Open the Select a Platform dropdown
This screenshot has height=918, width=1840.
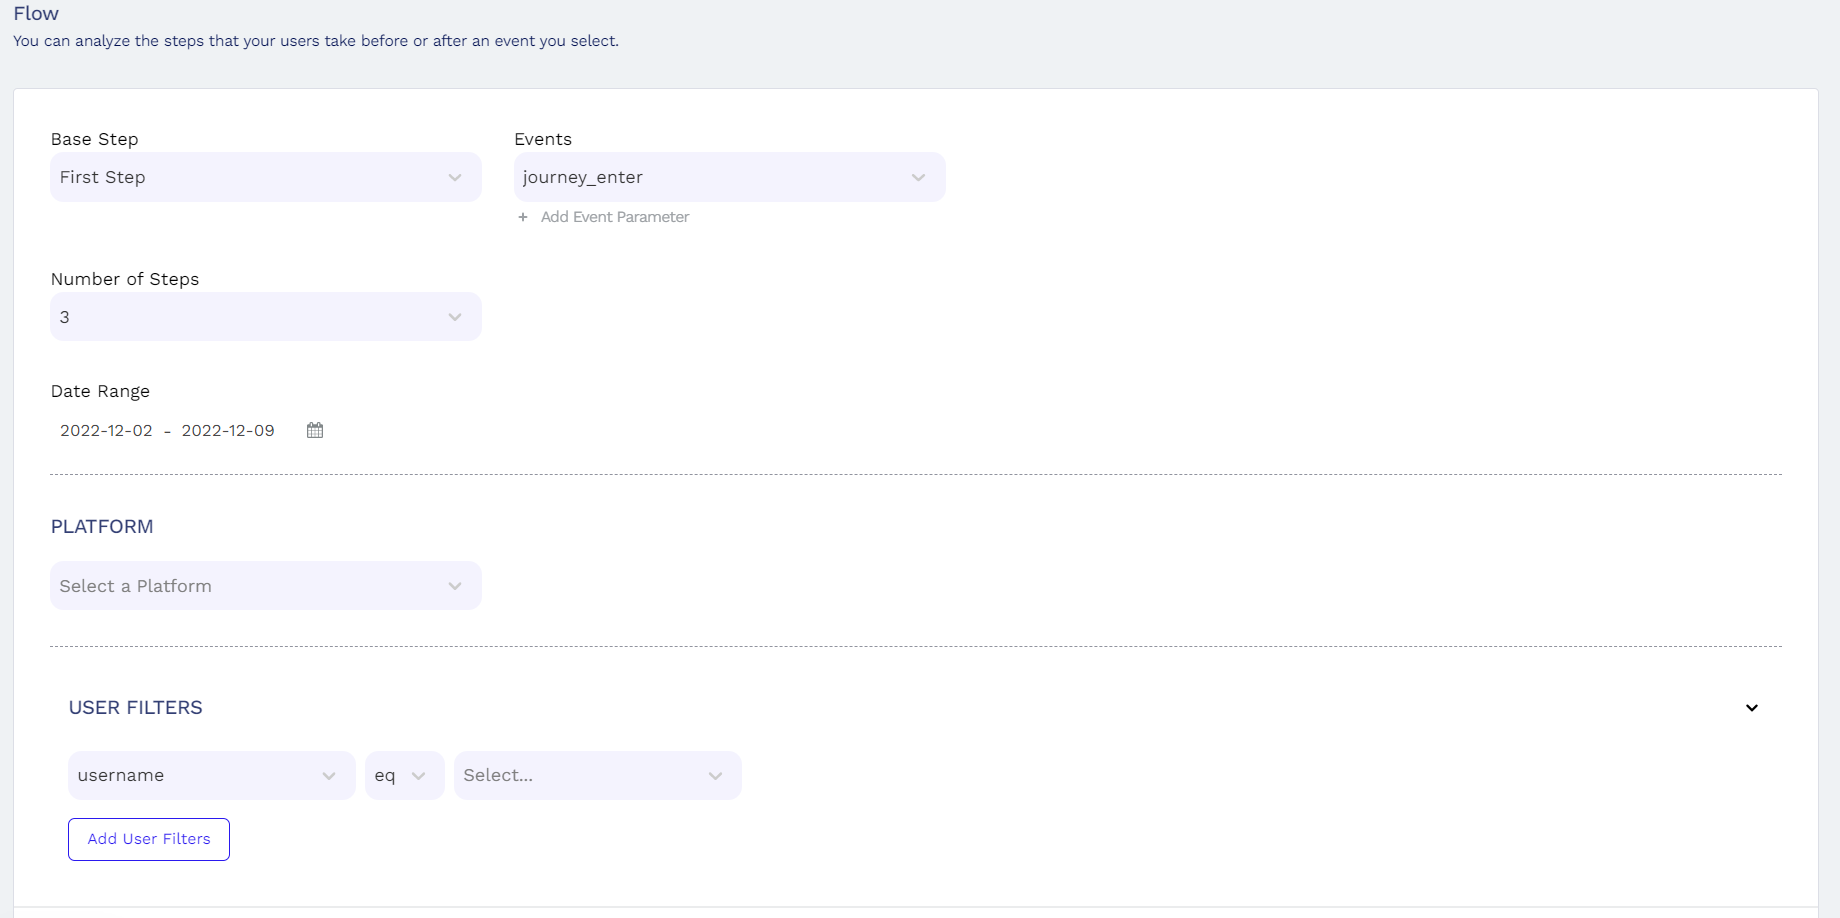266,586
